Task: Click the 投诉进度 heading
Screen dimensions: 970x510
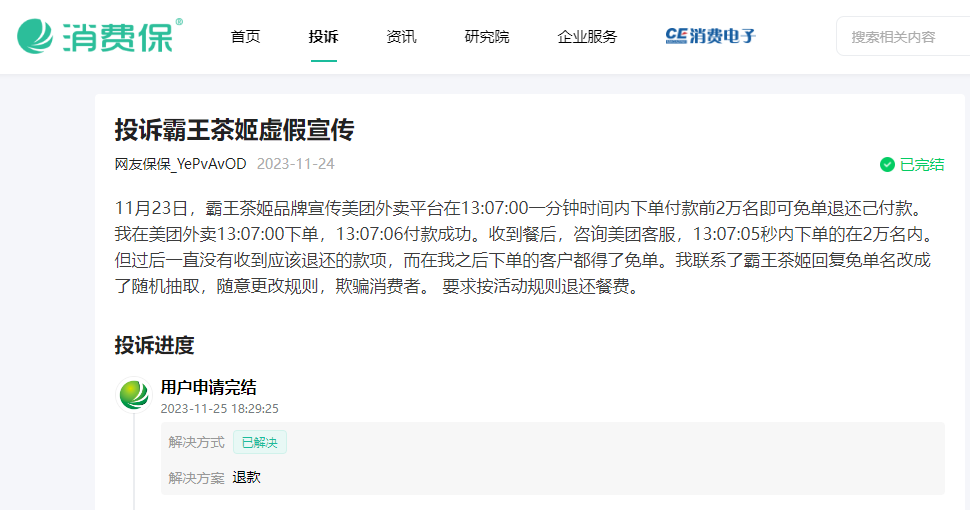Action: [x=155, y=345]
